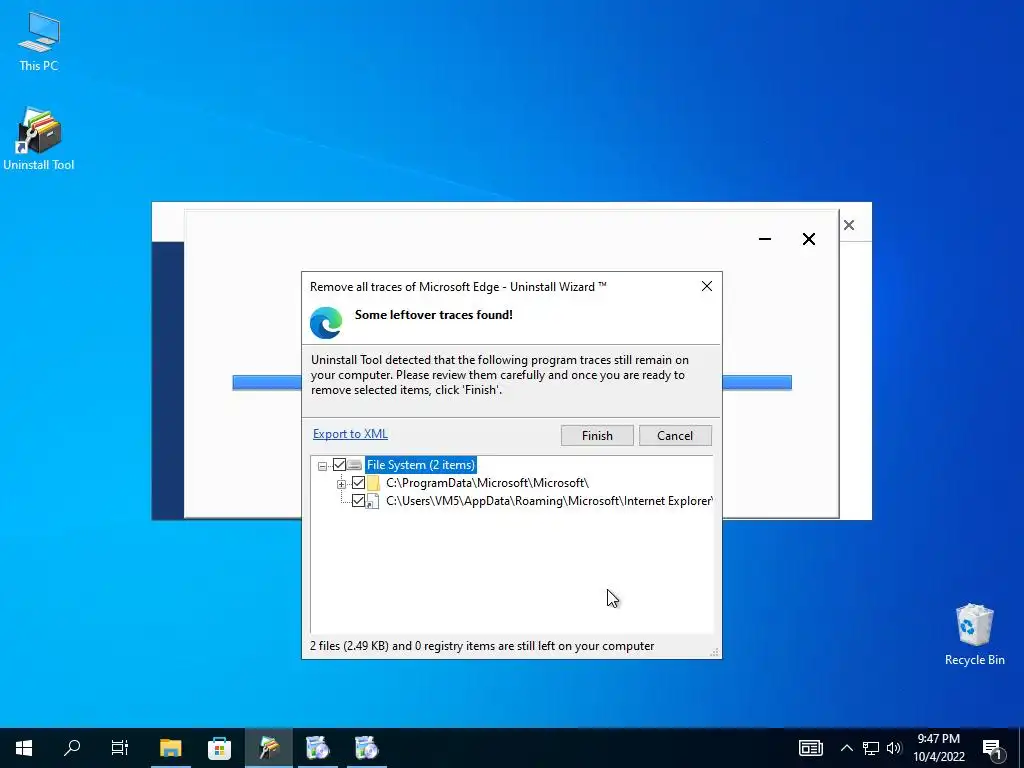Viewport: 1024px width, 768px height.
Task: Expand the C:\ProgramData\Microsoft\Microsoft\ folder node
Action: [341, 484]
